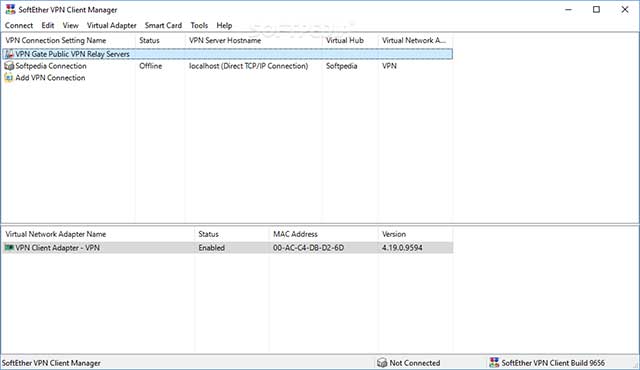Click SoftEther VPN Client Build 9656 text
The height and width of the screenshot is (370, 640).
[x=553, y=363]
